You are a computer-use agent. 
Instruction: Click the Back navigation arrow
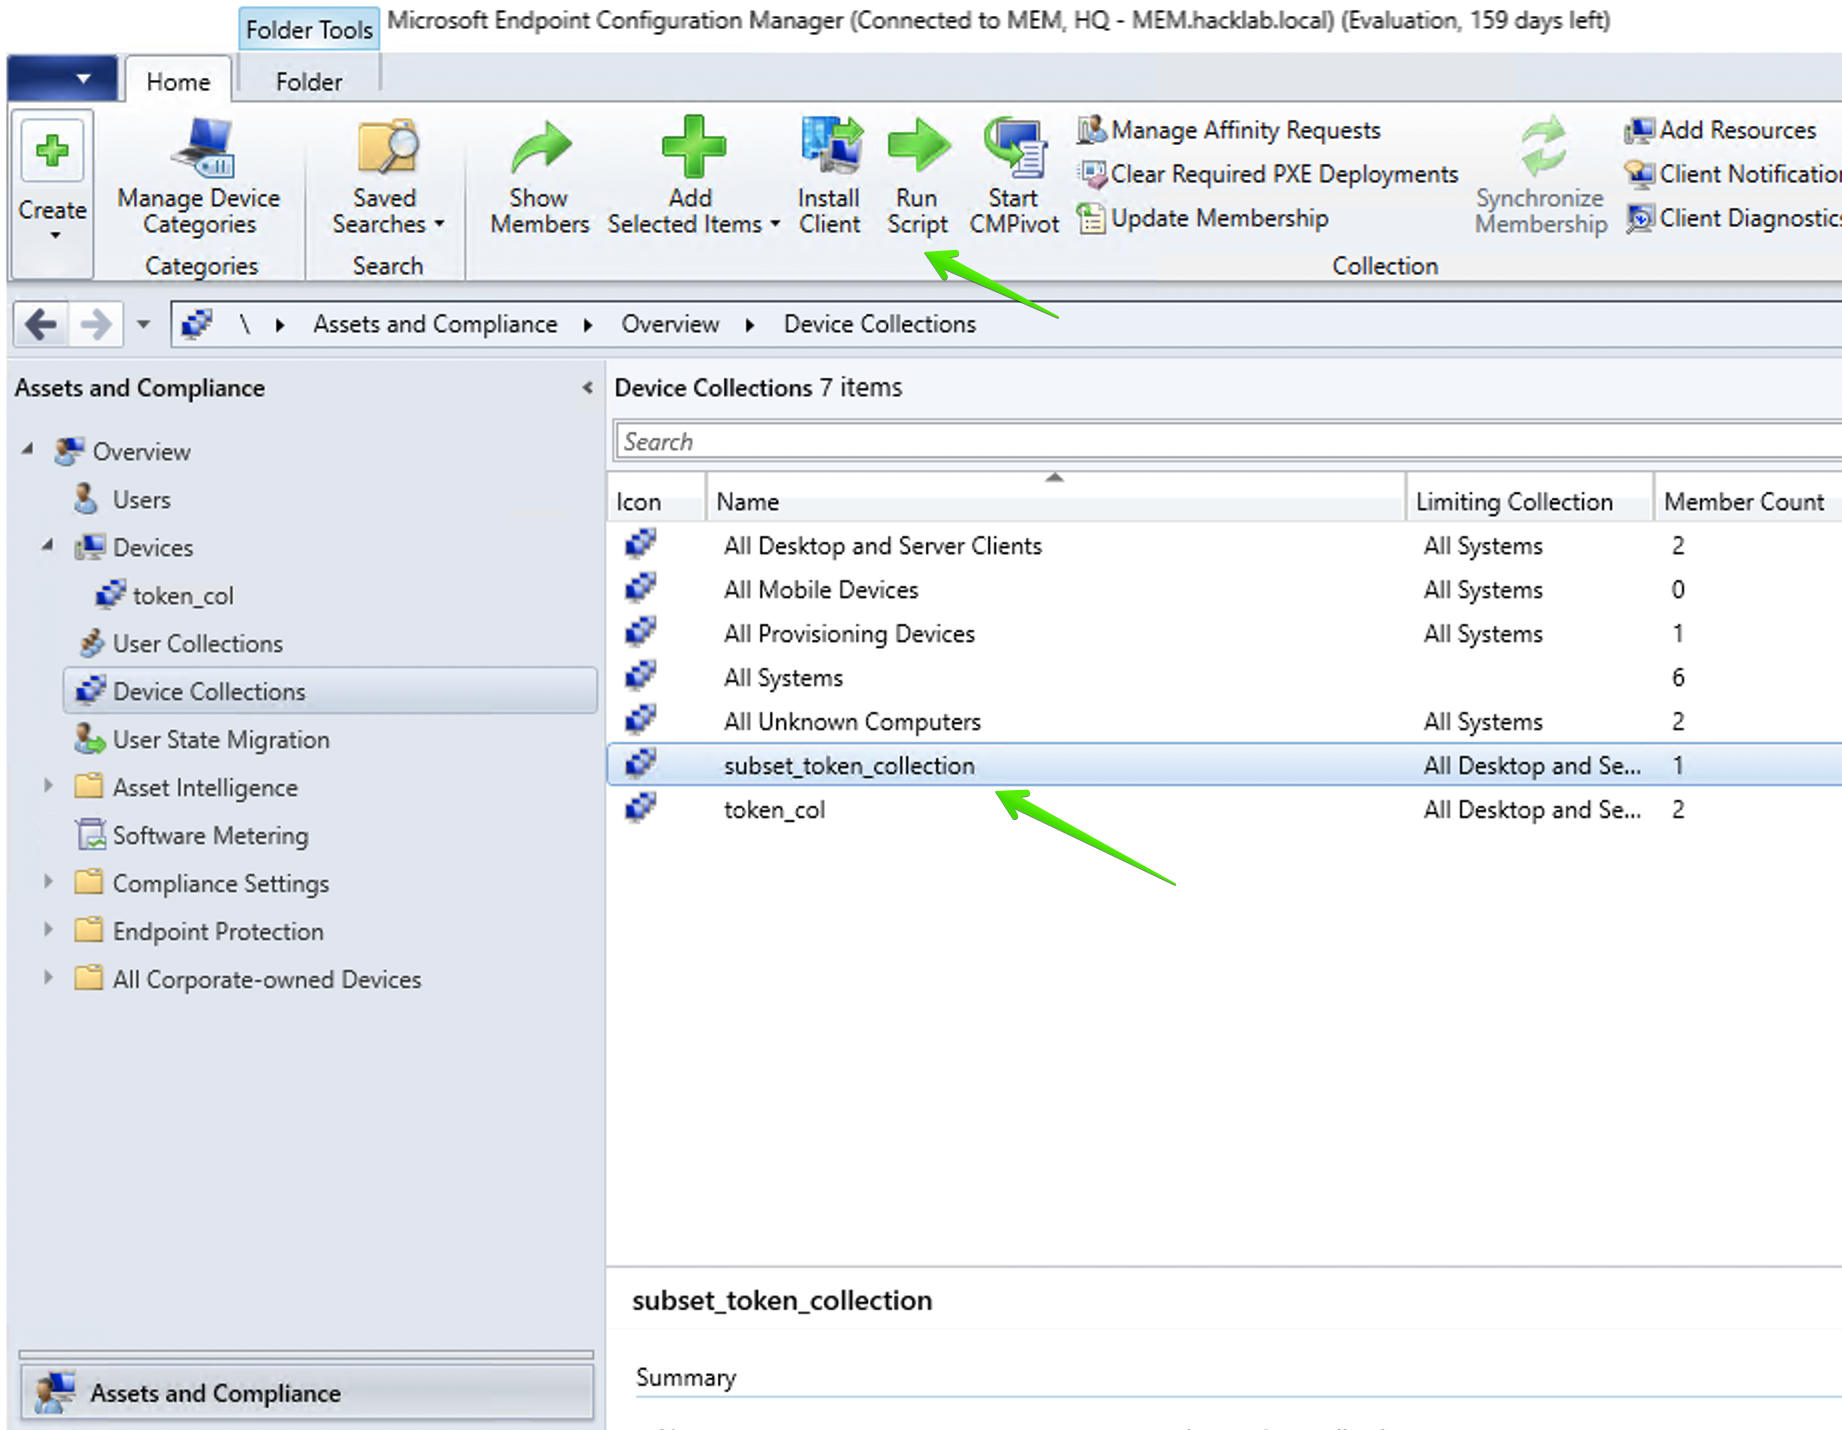[41, 324]
